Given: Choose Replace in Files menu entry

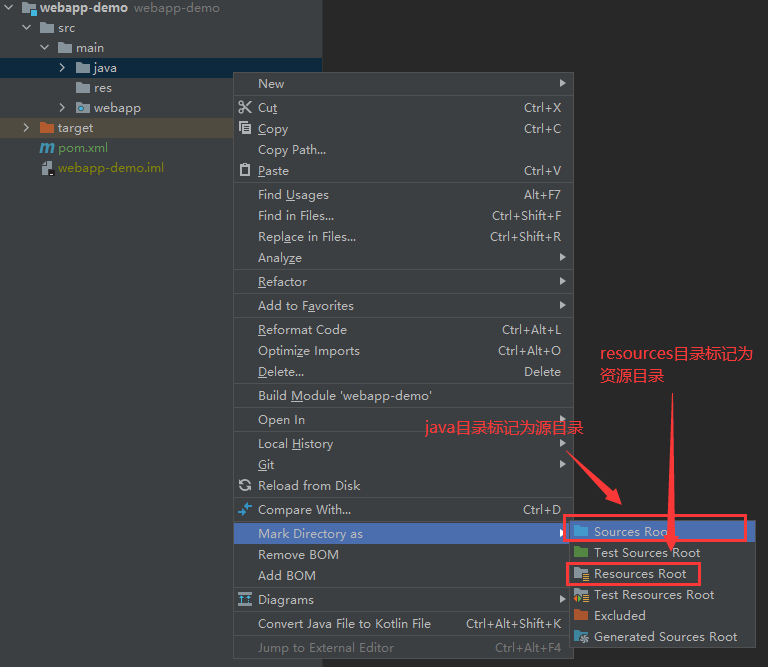Looking at the screenshot, I should point(404,237).
